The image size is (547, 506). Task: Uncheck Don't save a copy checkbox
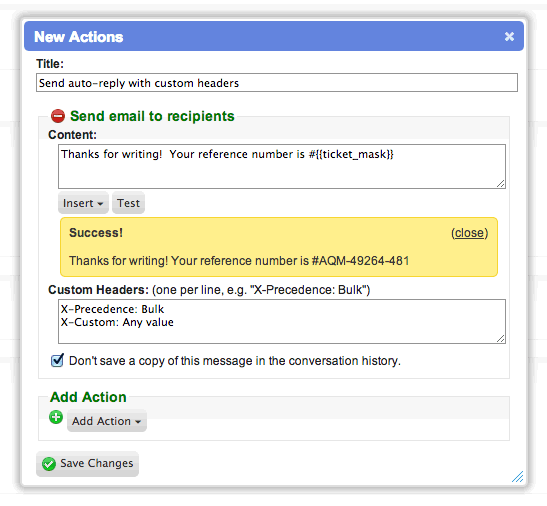[x=57, y=360]
